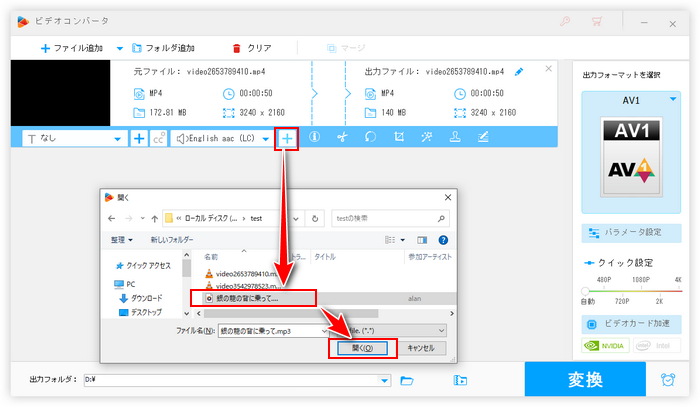700x407 pixels.
Task: Open help icon in dialog
Action: click(443, 240)
